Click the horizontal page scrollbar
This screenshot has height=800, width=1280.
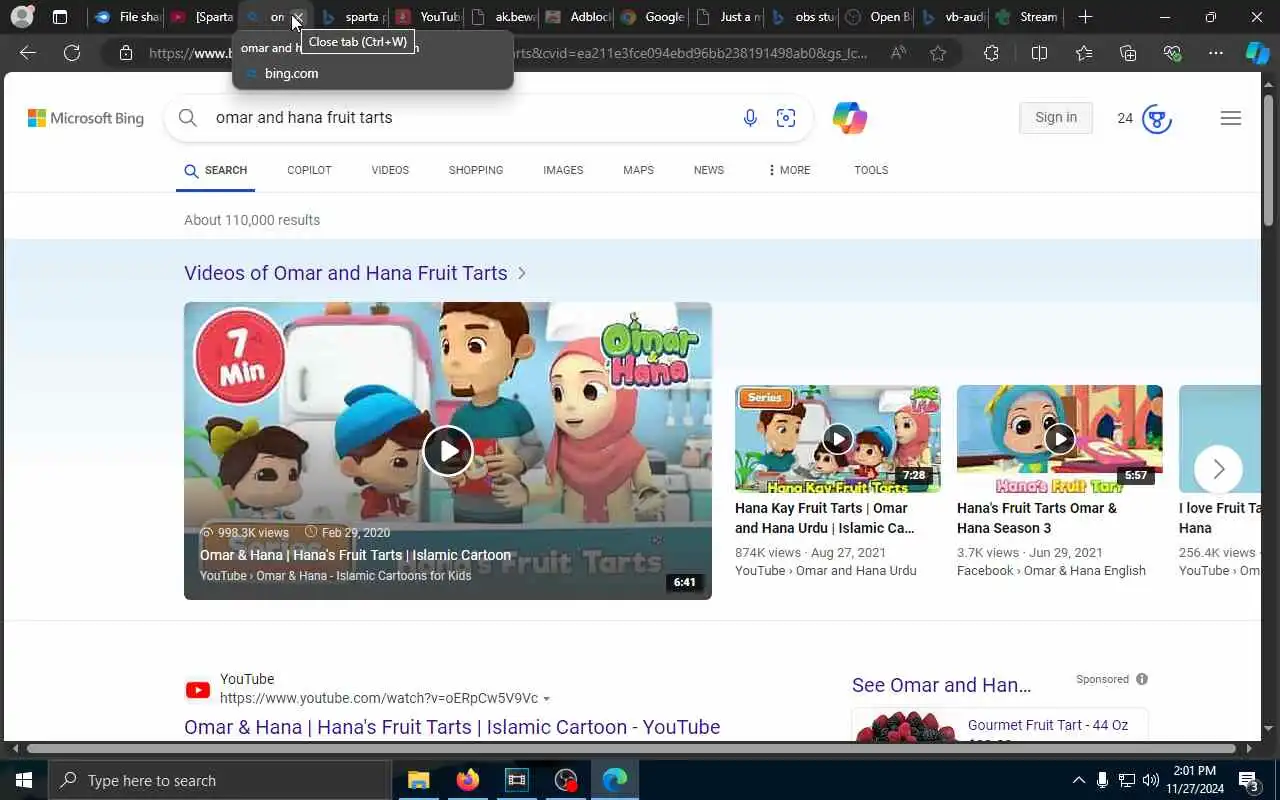[x=632, y=748]
